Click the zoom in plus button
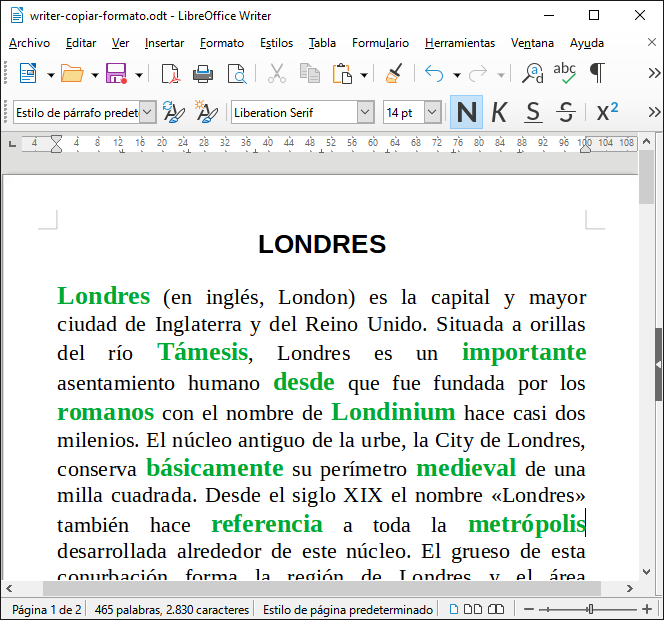 click(x=647, y=609)
